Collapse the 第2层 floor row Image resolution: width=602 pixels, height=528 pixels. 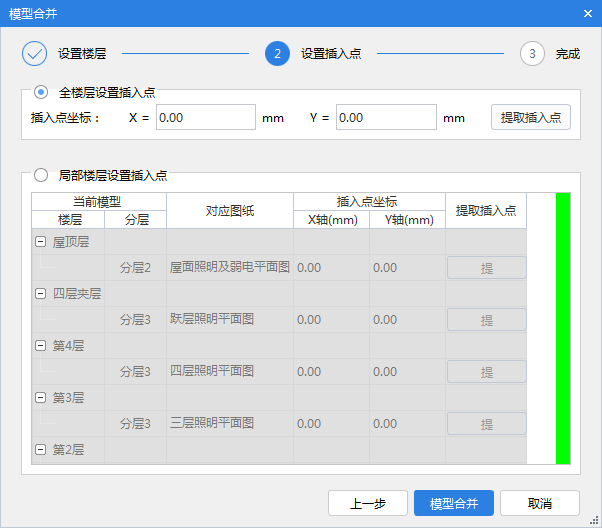[x=40, y=450]
